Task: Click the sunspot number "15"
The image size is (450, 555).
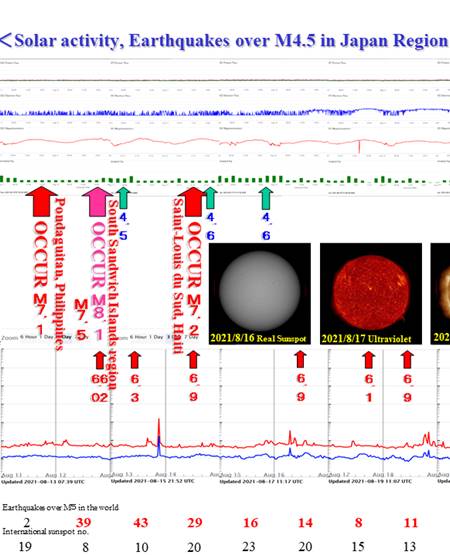Action: (357, 547)
